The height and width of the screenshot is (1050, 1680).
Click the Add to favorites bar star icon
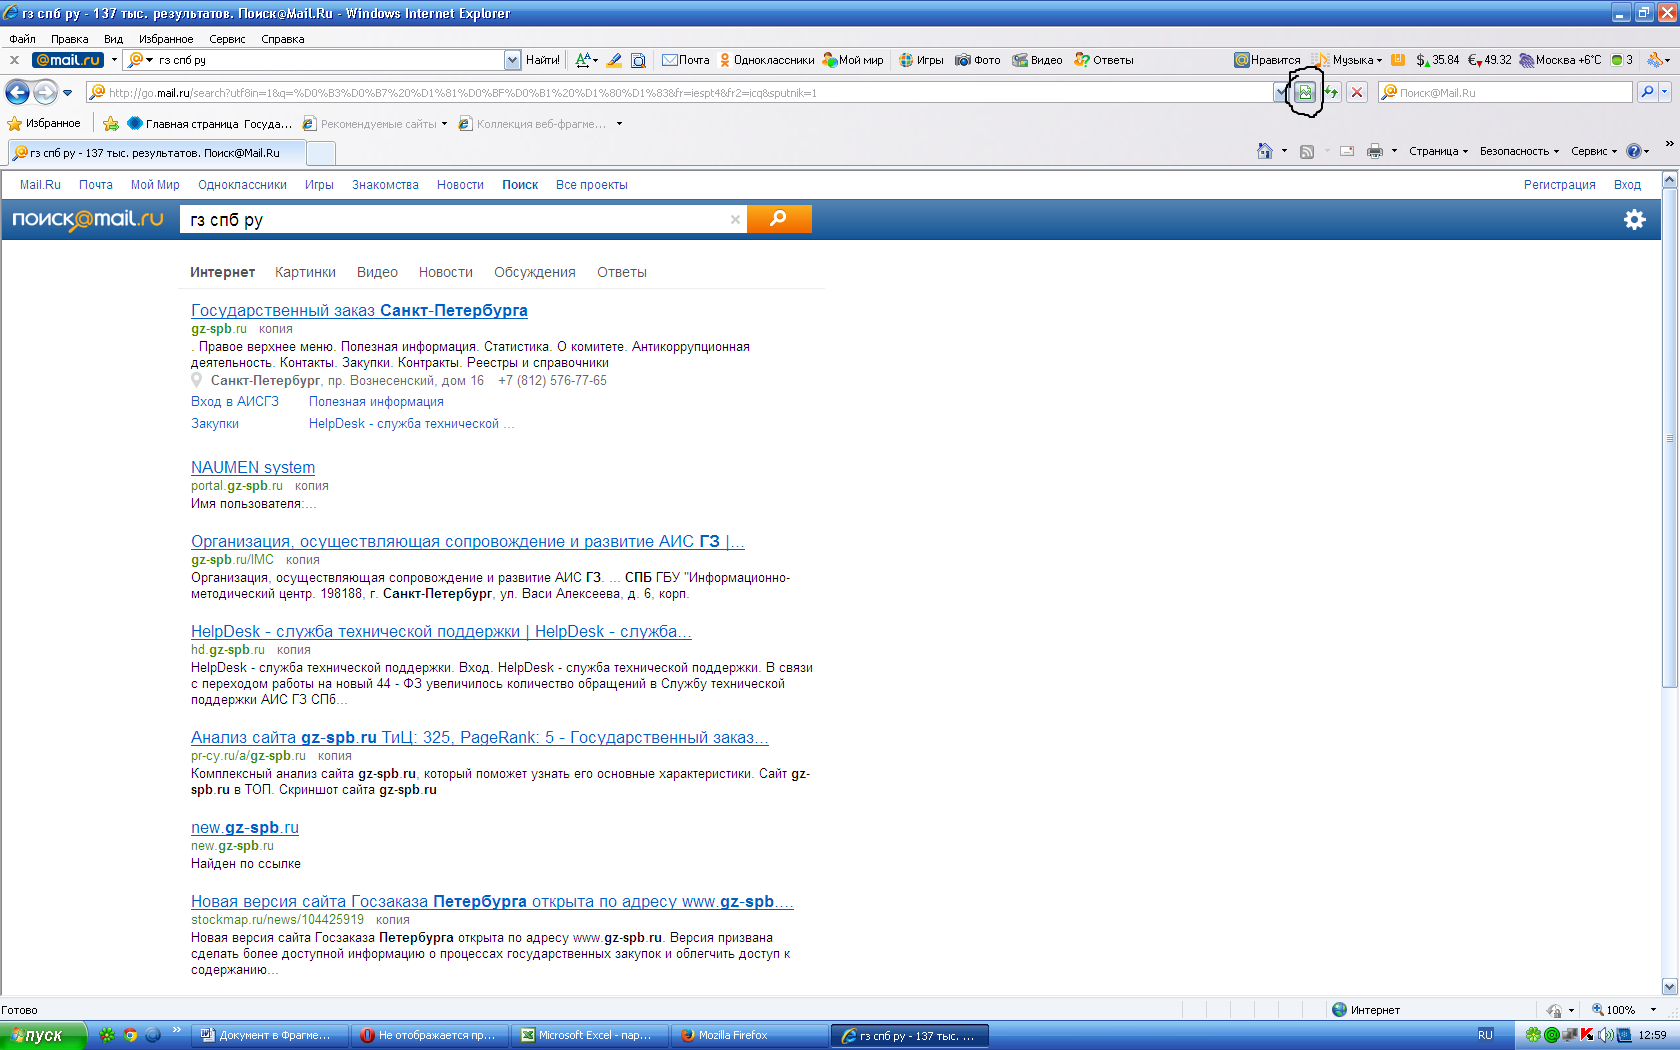(x=111, y=124)
